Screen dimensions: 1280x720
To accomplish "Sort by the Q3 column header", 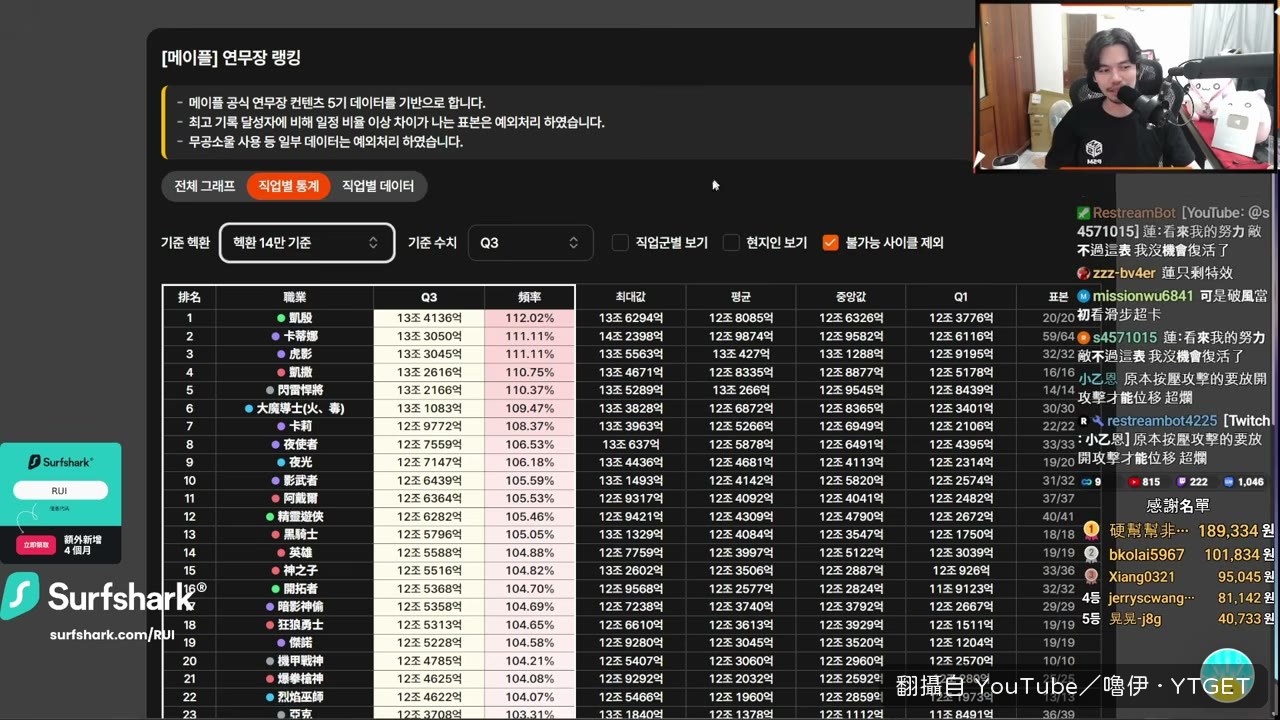I will coord(429,297).
